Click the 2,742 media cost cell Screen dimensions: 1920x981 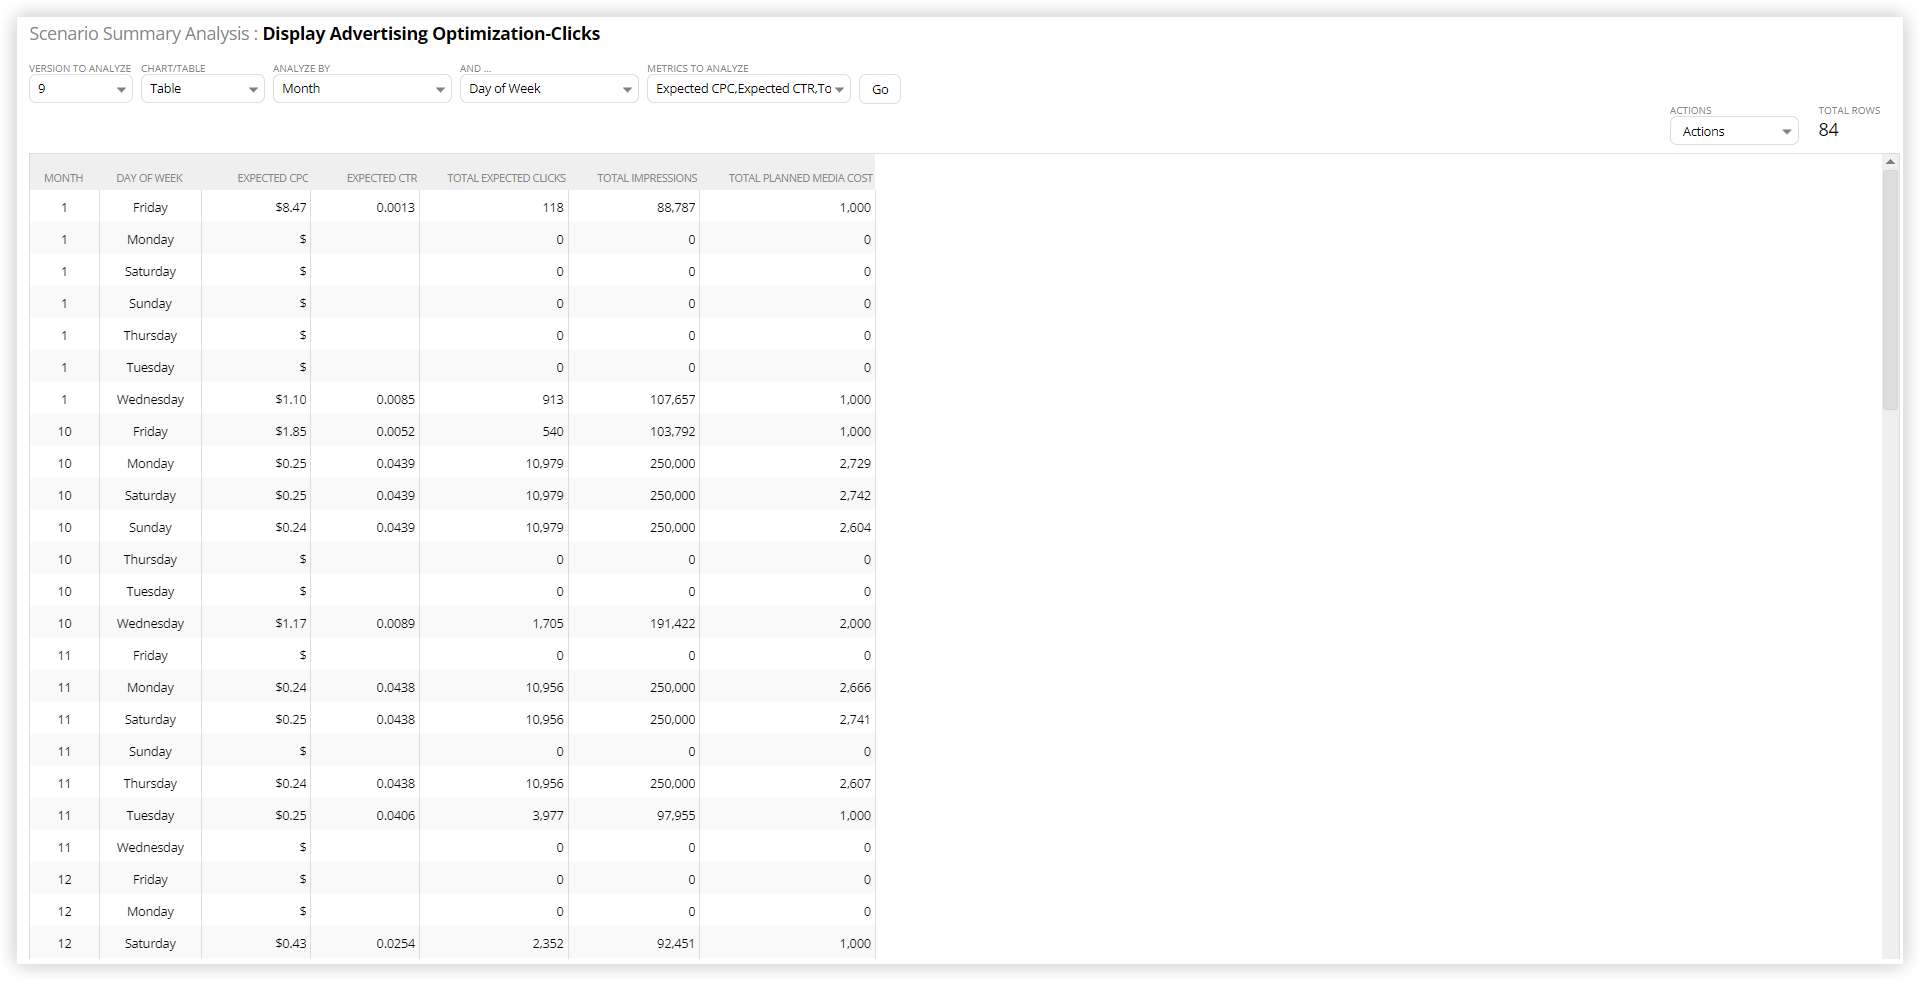click(788, 496)
